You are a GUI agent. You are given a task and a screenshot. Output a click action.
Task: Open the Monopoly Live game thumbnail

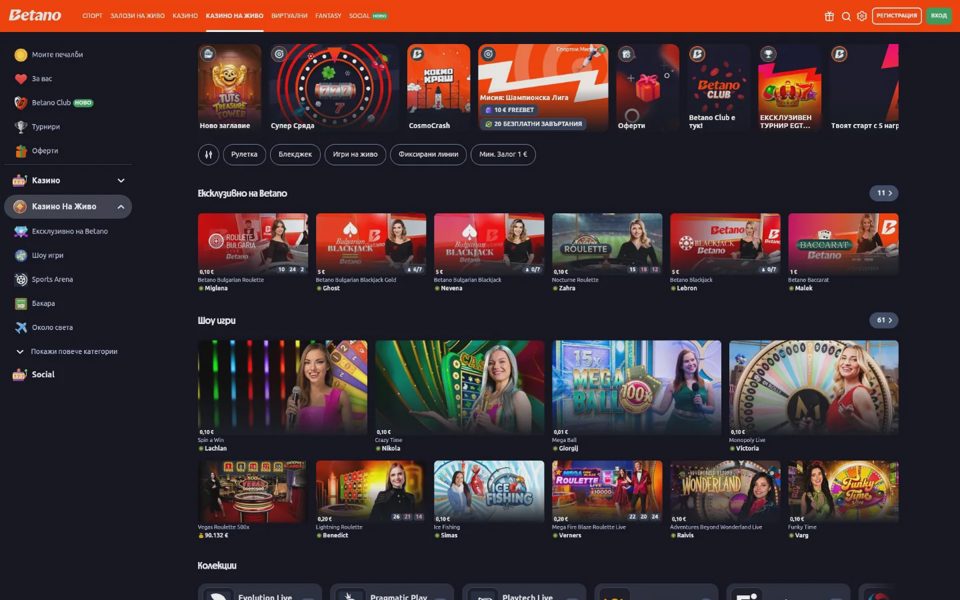click(814, 388)
